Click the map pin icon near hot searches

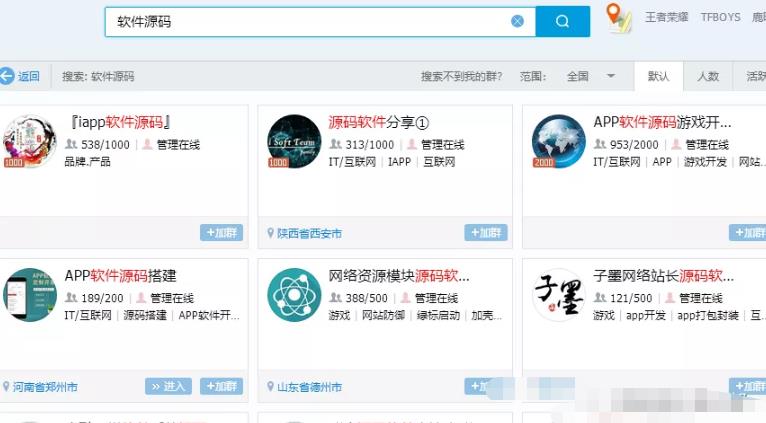(619, 18)
